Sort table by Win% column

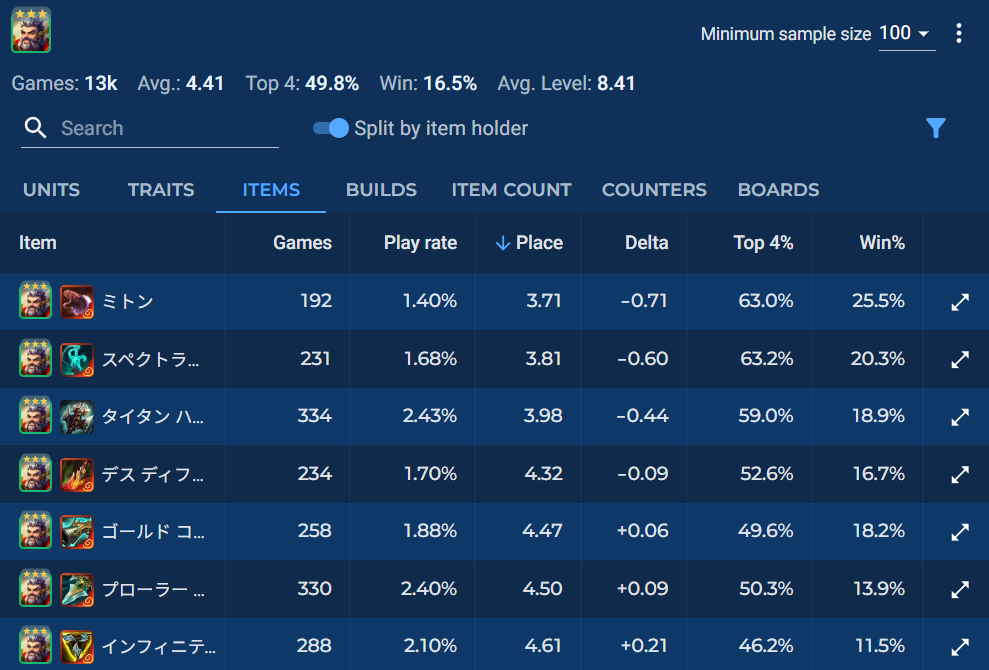[882, 243]
